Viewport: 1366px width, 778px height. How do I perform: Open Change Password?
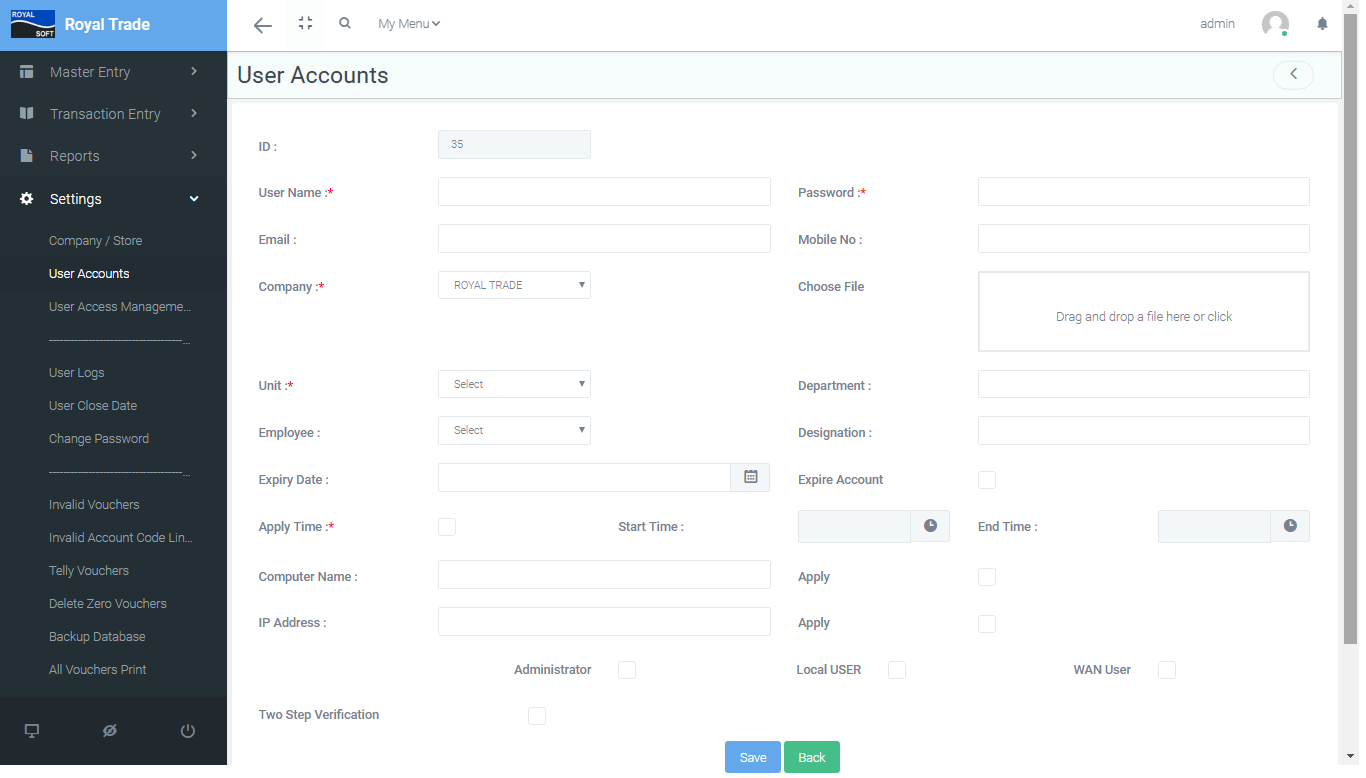click(99, 439)
